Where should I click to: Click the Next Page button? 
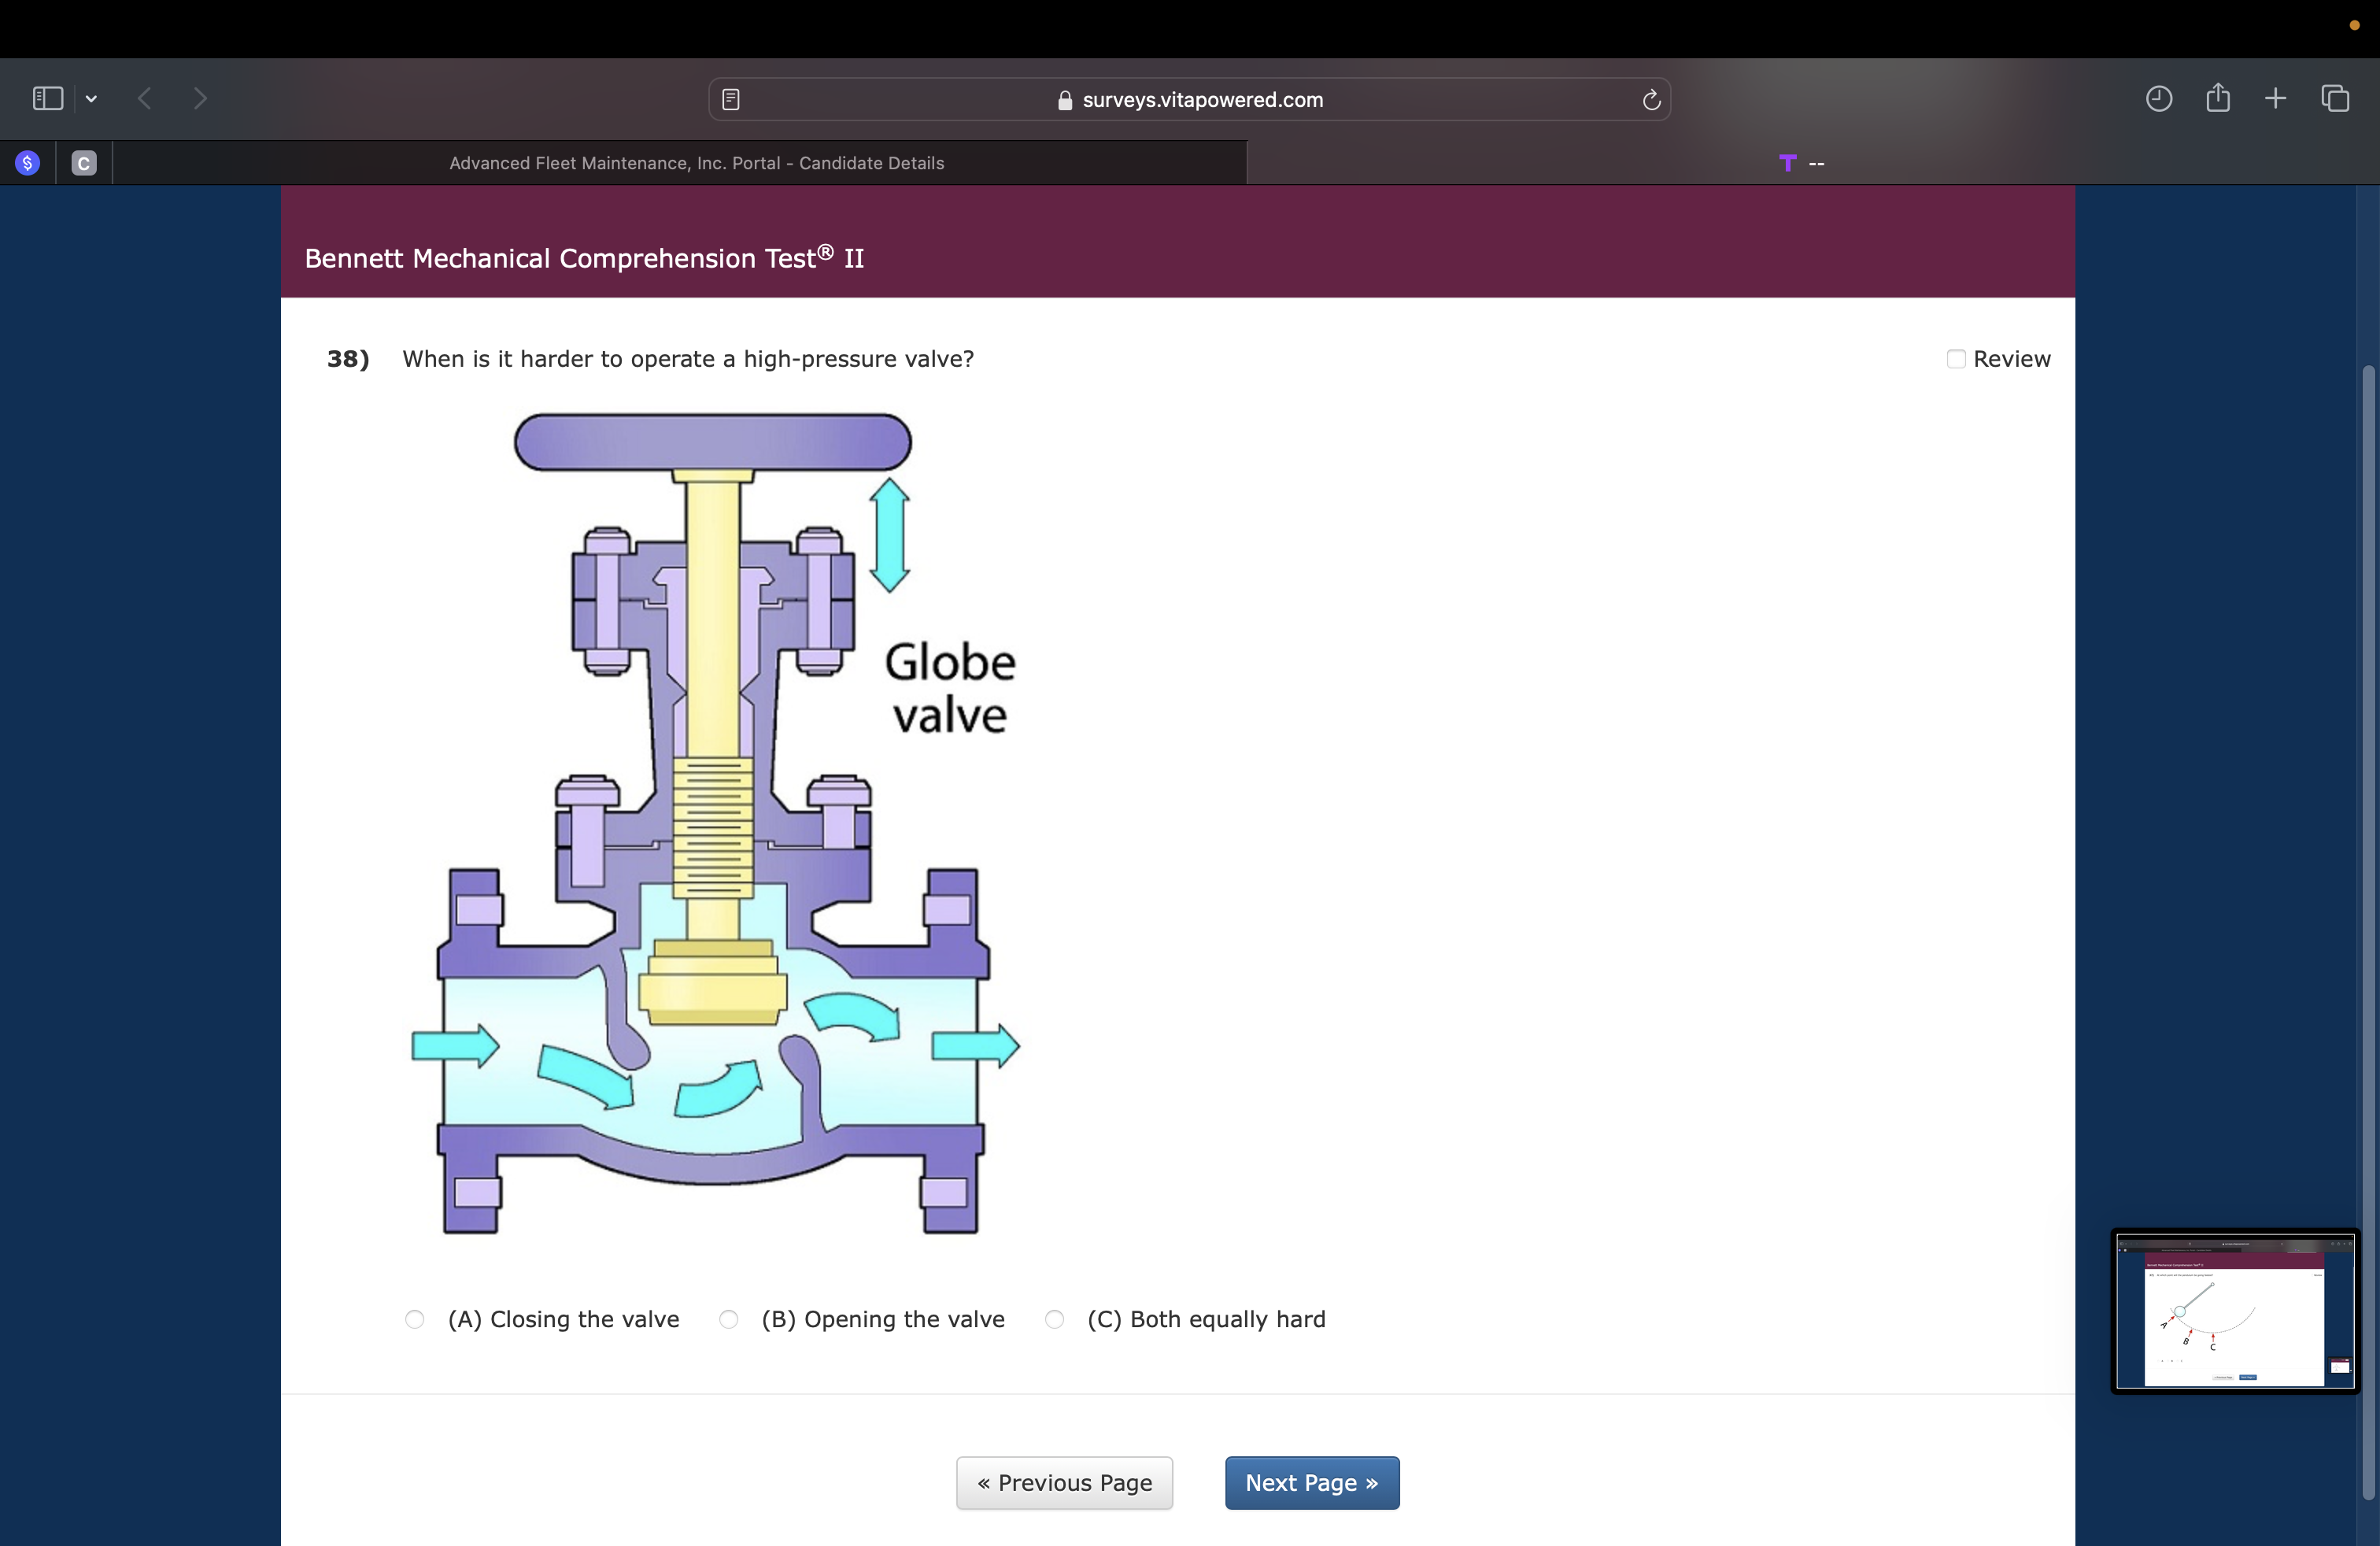pyautogui.click(x=1311, y=1482)
